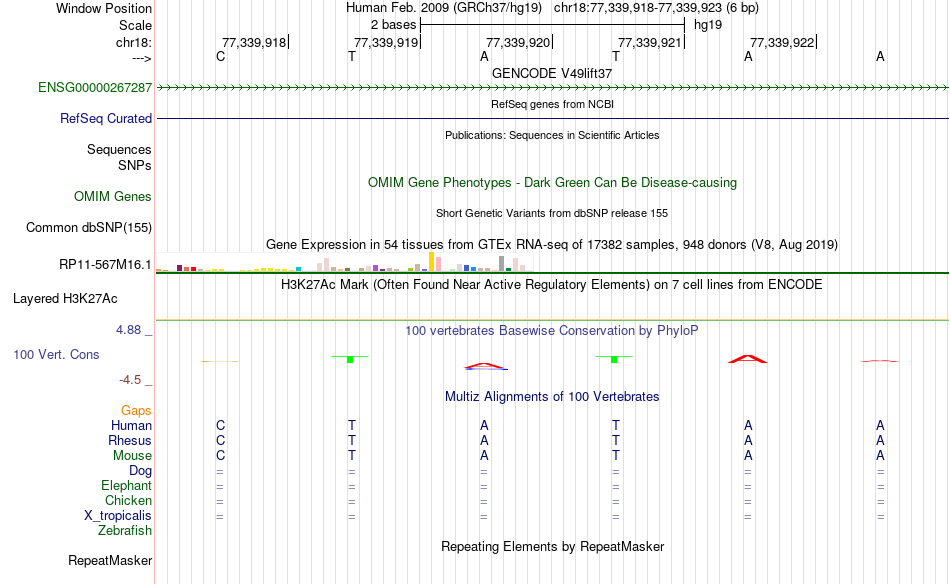Click the Zebrafish species label
The height and width of the screenshot is (584, 950).
pos(125,530)
